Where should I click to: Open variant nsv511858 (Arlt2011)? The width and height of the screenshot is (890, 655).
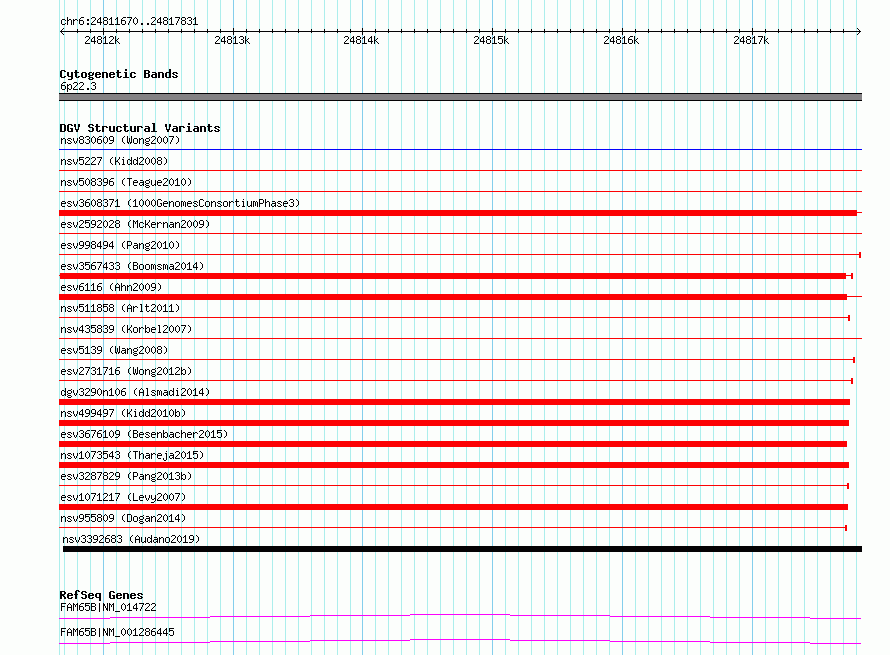(120, 308)
